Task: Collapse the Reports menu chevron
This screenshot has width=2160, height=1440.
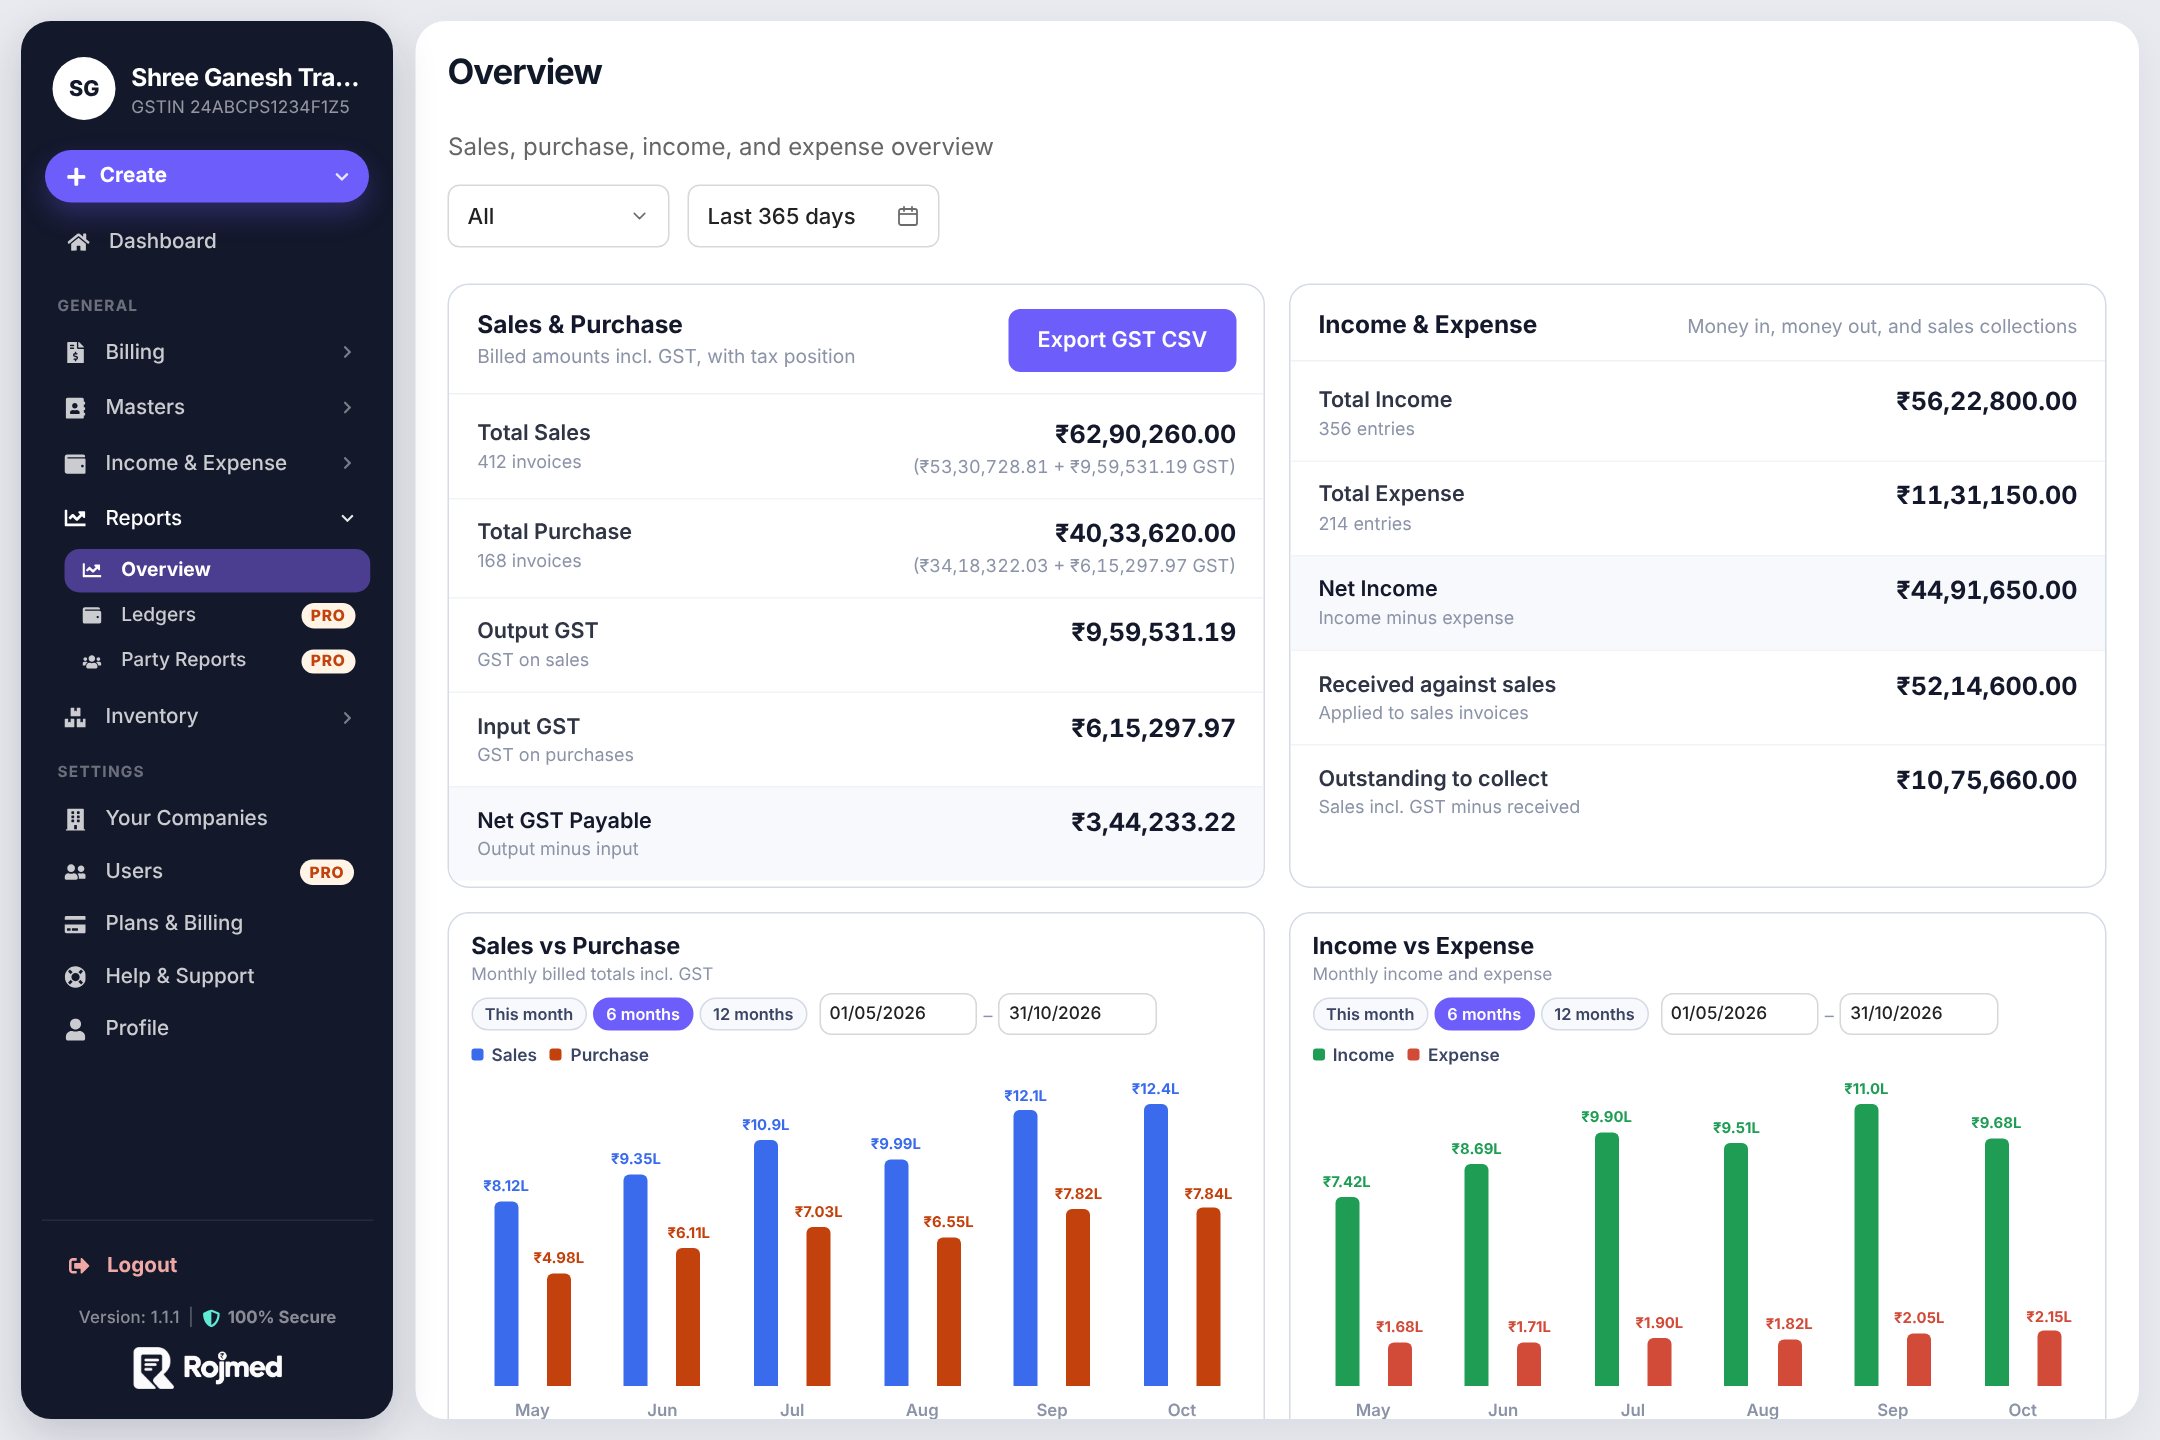Action: click(x=347, y=518)
